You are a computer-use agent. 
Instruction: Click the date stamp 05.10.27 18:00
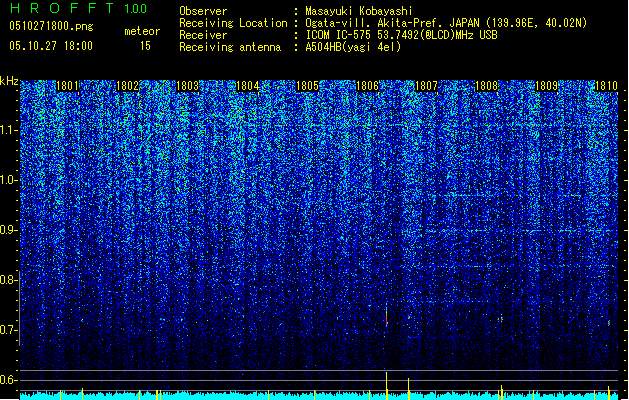pos(51,46)
